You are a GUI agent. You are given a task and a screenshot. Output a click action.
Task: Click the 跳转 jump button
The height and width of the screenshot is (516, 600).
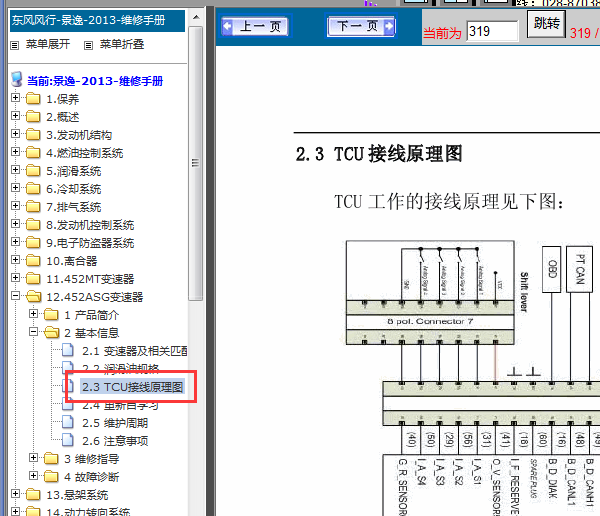pos(546,24)
